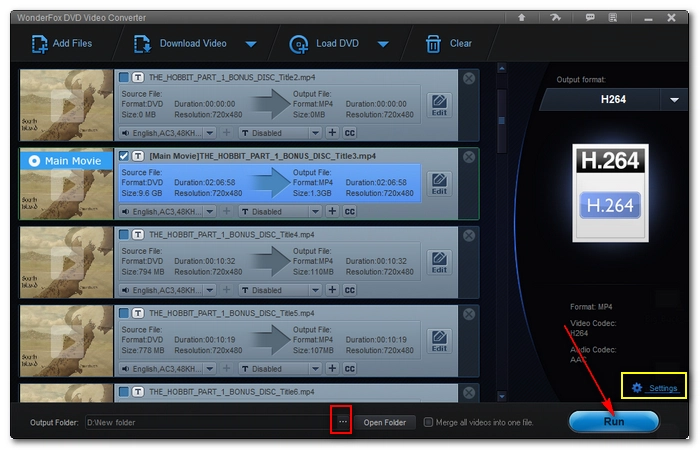The width and height of the screenshot is (700, 450).
Task: Open the H264 output format dropdown
Action: (x=674, y=100)
